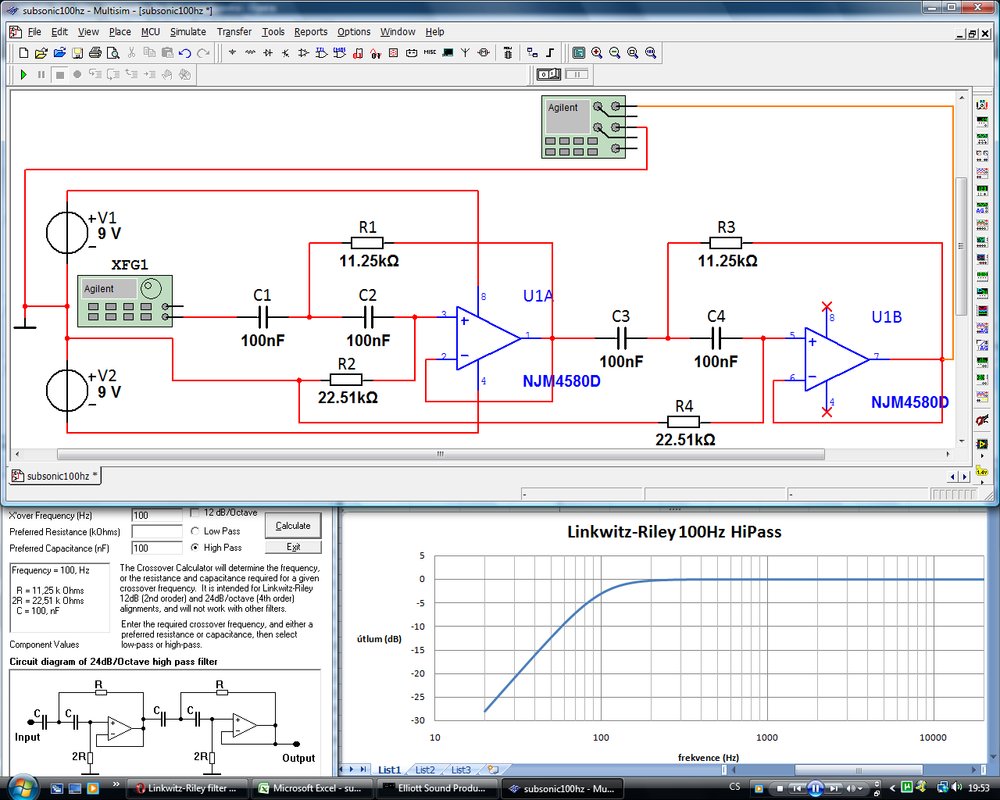Open the Place menu

120,32
